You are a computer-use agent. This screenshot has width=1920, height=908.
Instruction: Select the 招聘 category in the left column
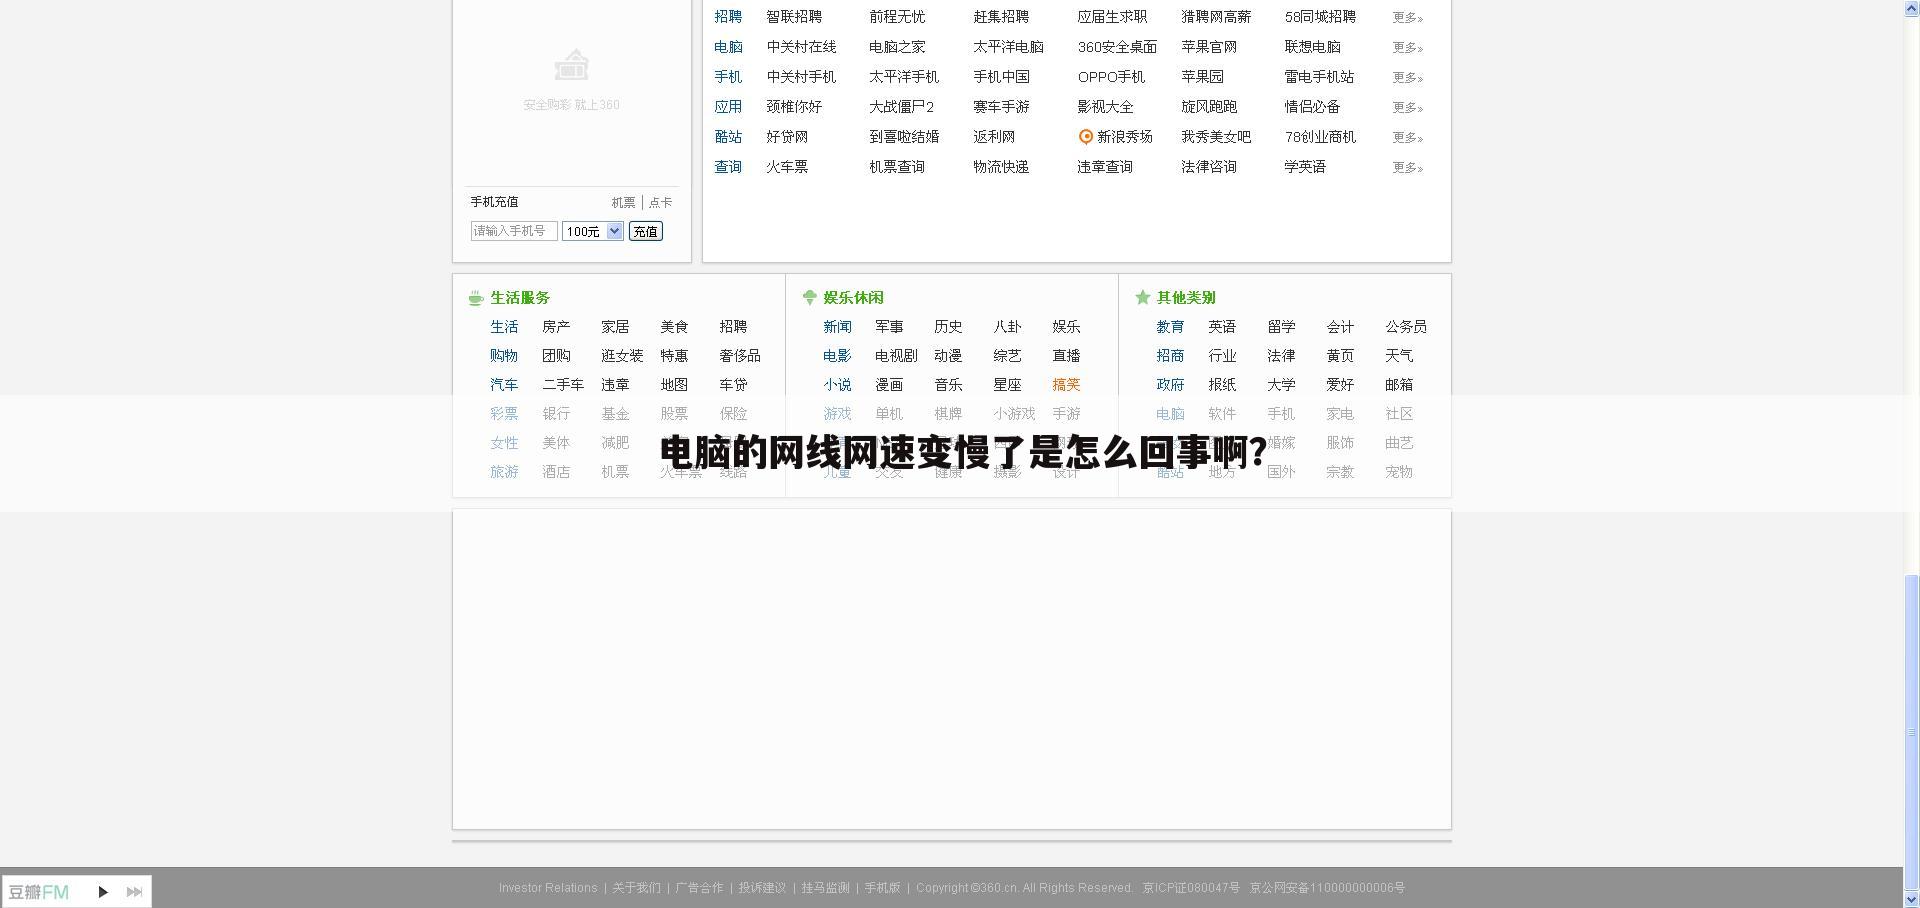pyautogui.click(x=729, y=17)
